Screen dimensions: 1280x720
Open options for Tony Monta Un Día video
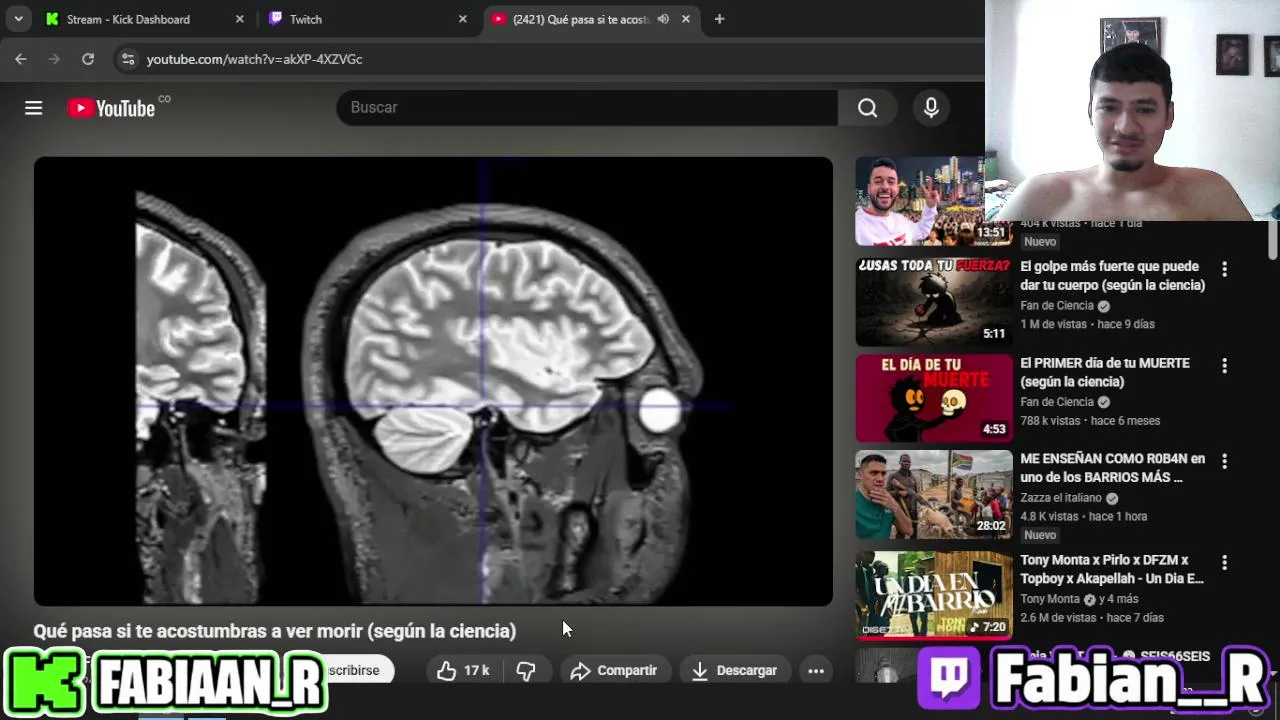[1224, 563]
